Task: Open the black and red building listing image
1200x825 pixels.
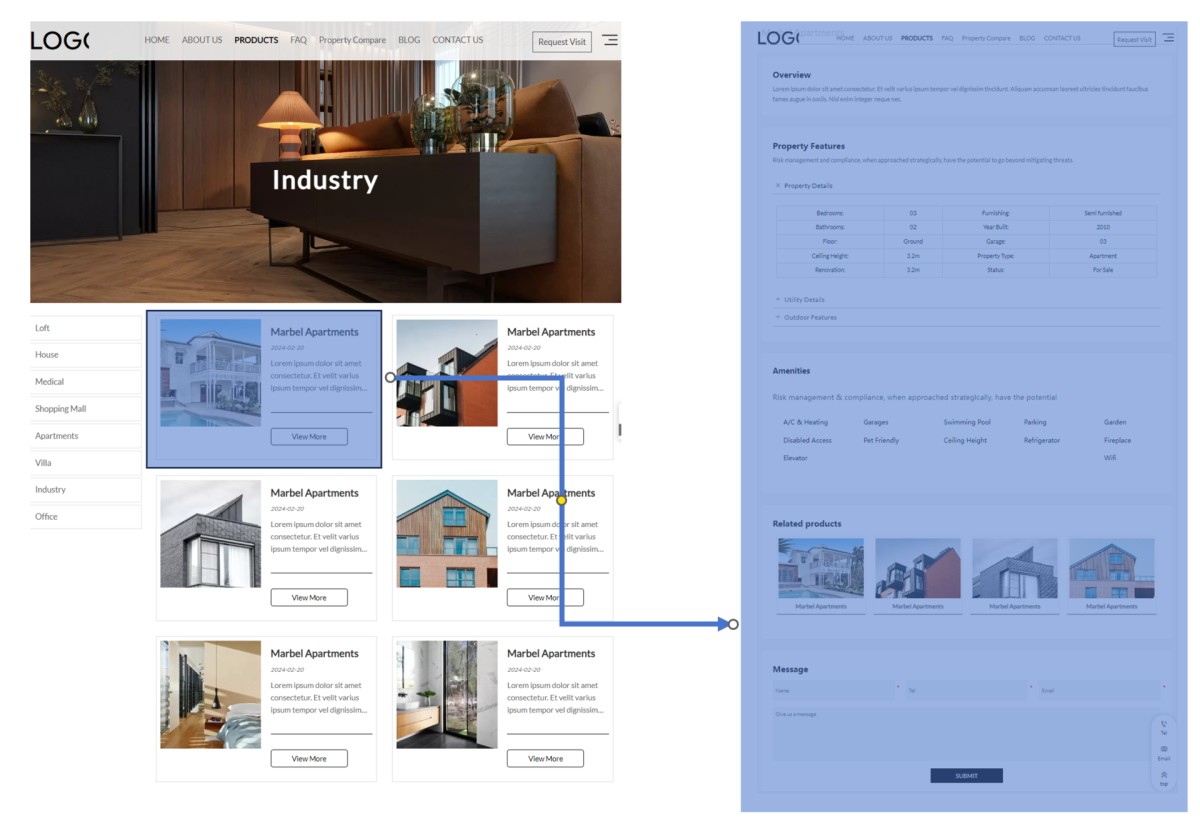Action: point(447,373)
